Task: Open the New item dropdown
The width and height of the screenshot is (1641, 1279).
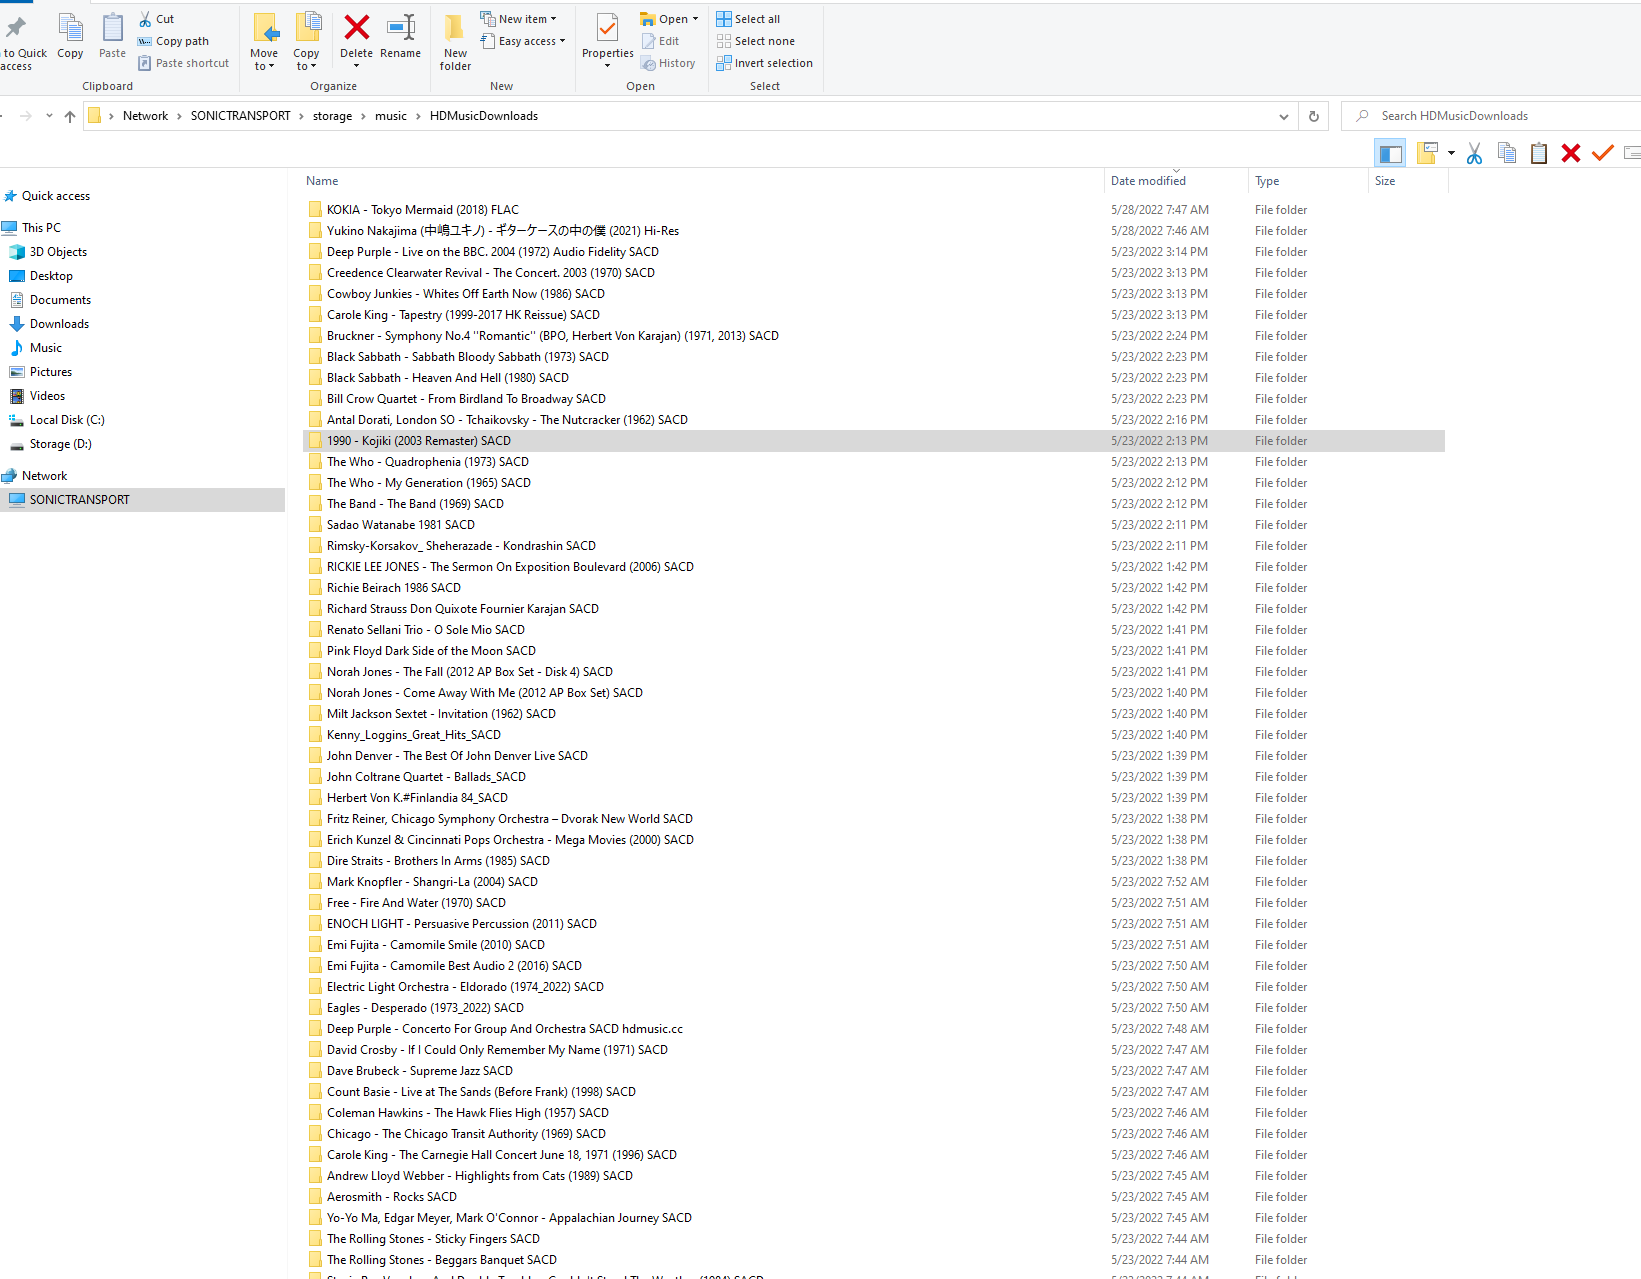Action: (x=519, y=19)
